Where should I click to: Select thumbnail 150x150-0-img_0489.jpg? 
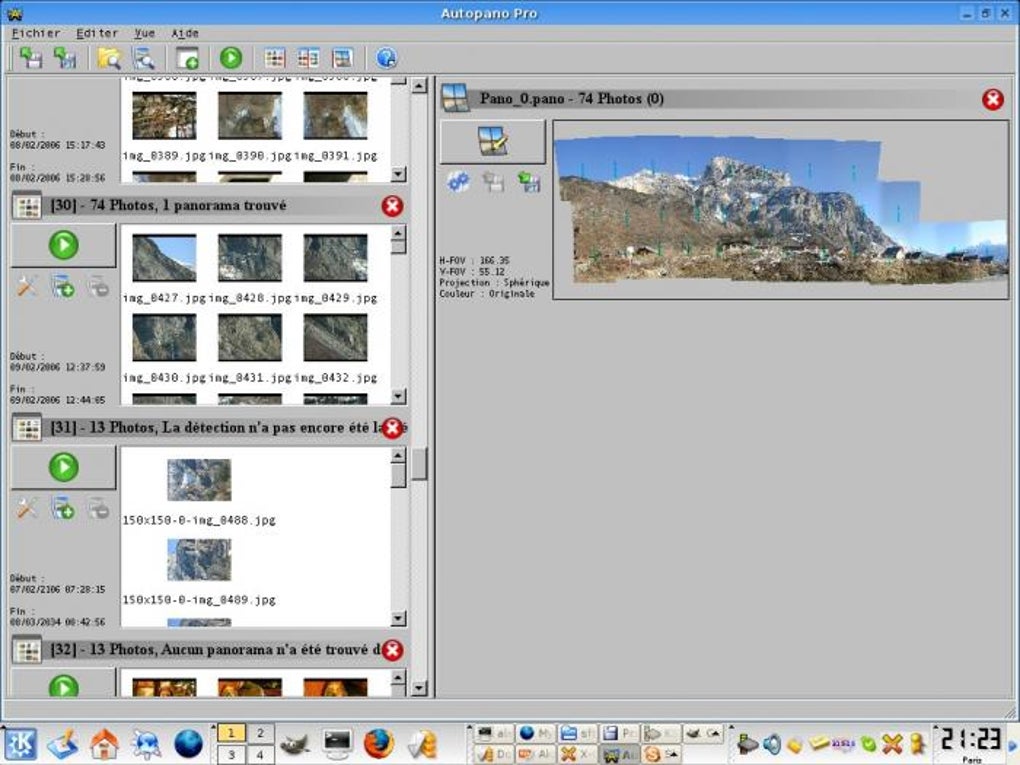(199, 559)
